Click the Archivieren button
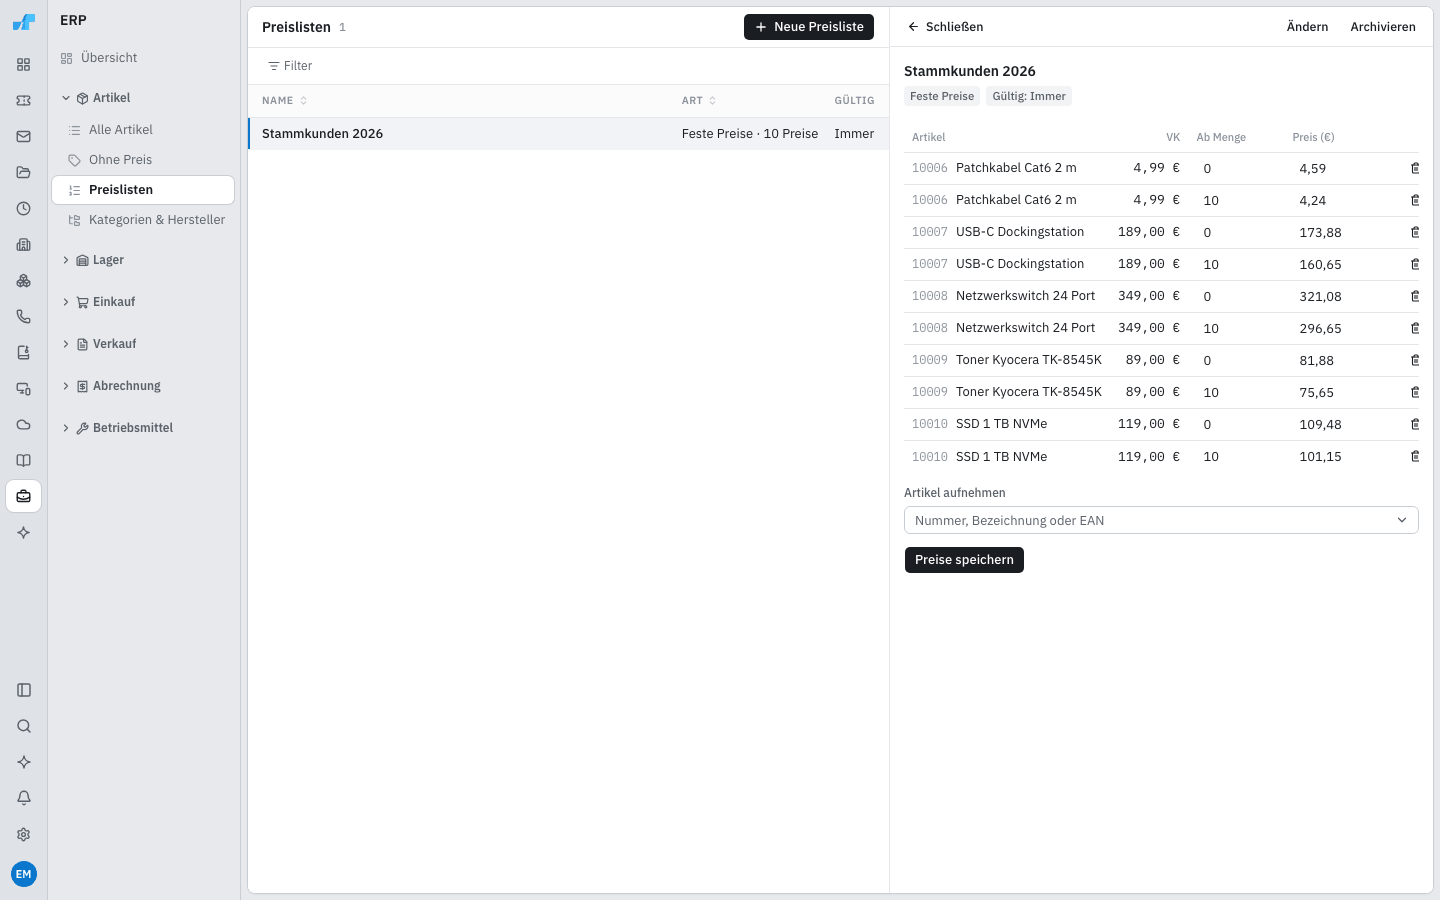 click(x=1383, y=27)
